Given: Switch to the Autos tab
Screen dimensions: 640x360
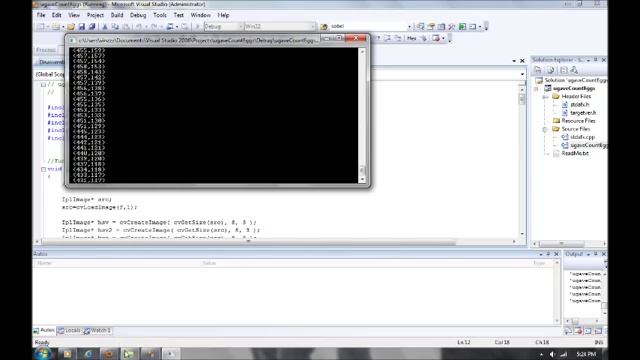Looking at the screenshot, I should click(44, 330).
